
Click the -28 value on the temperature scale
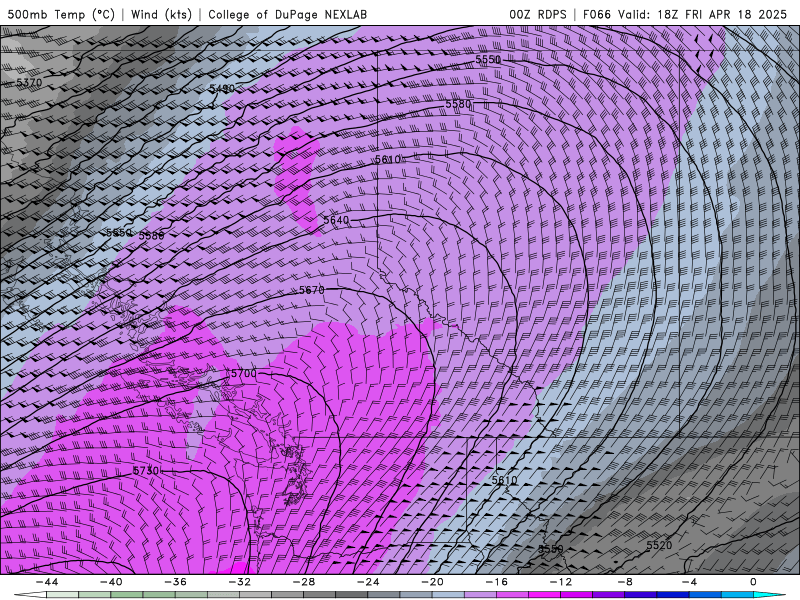click(x=304, y=582)
